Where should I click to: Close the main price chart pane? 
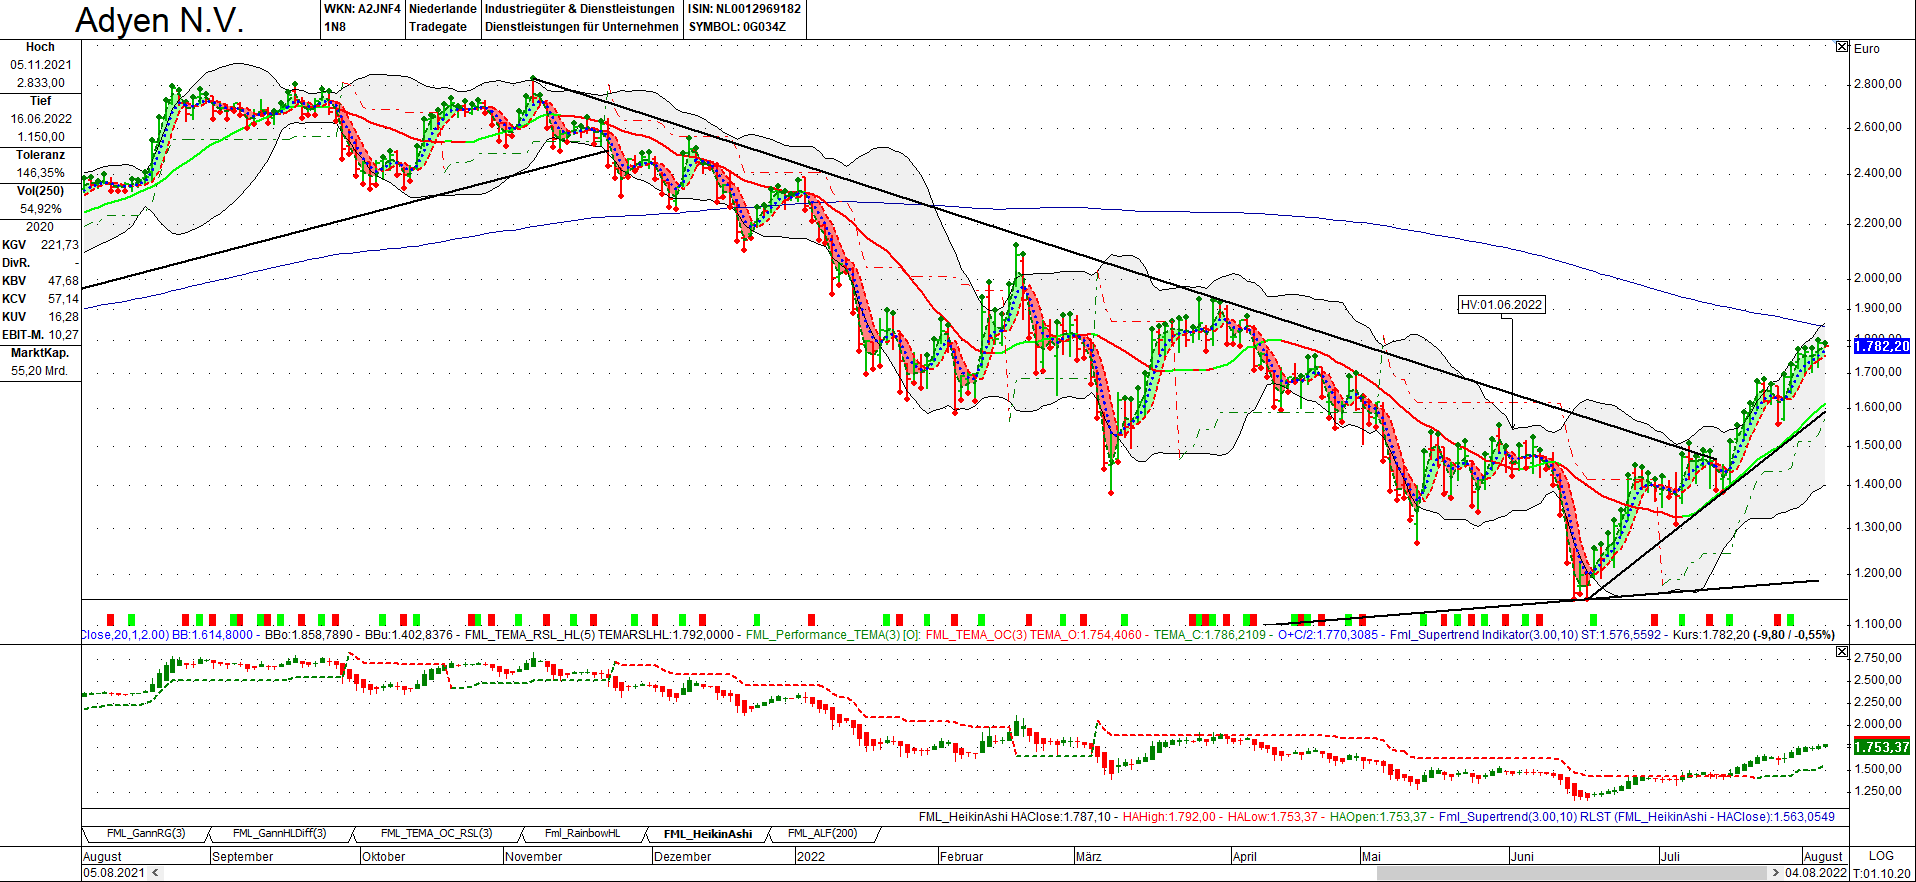pos(1842,47)
